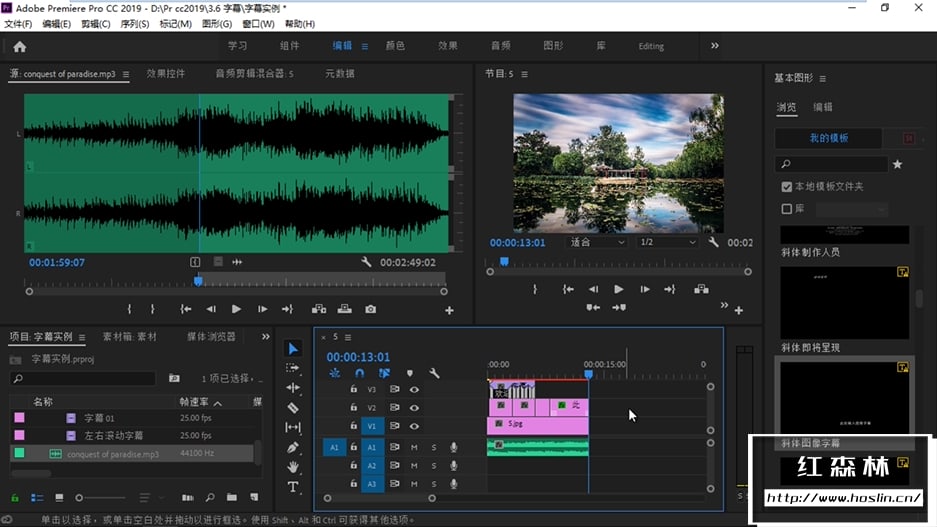
Task: Toggle V1 track visibility eye
Action: (x=414, y=426)
